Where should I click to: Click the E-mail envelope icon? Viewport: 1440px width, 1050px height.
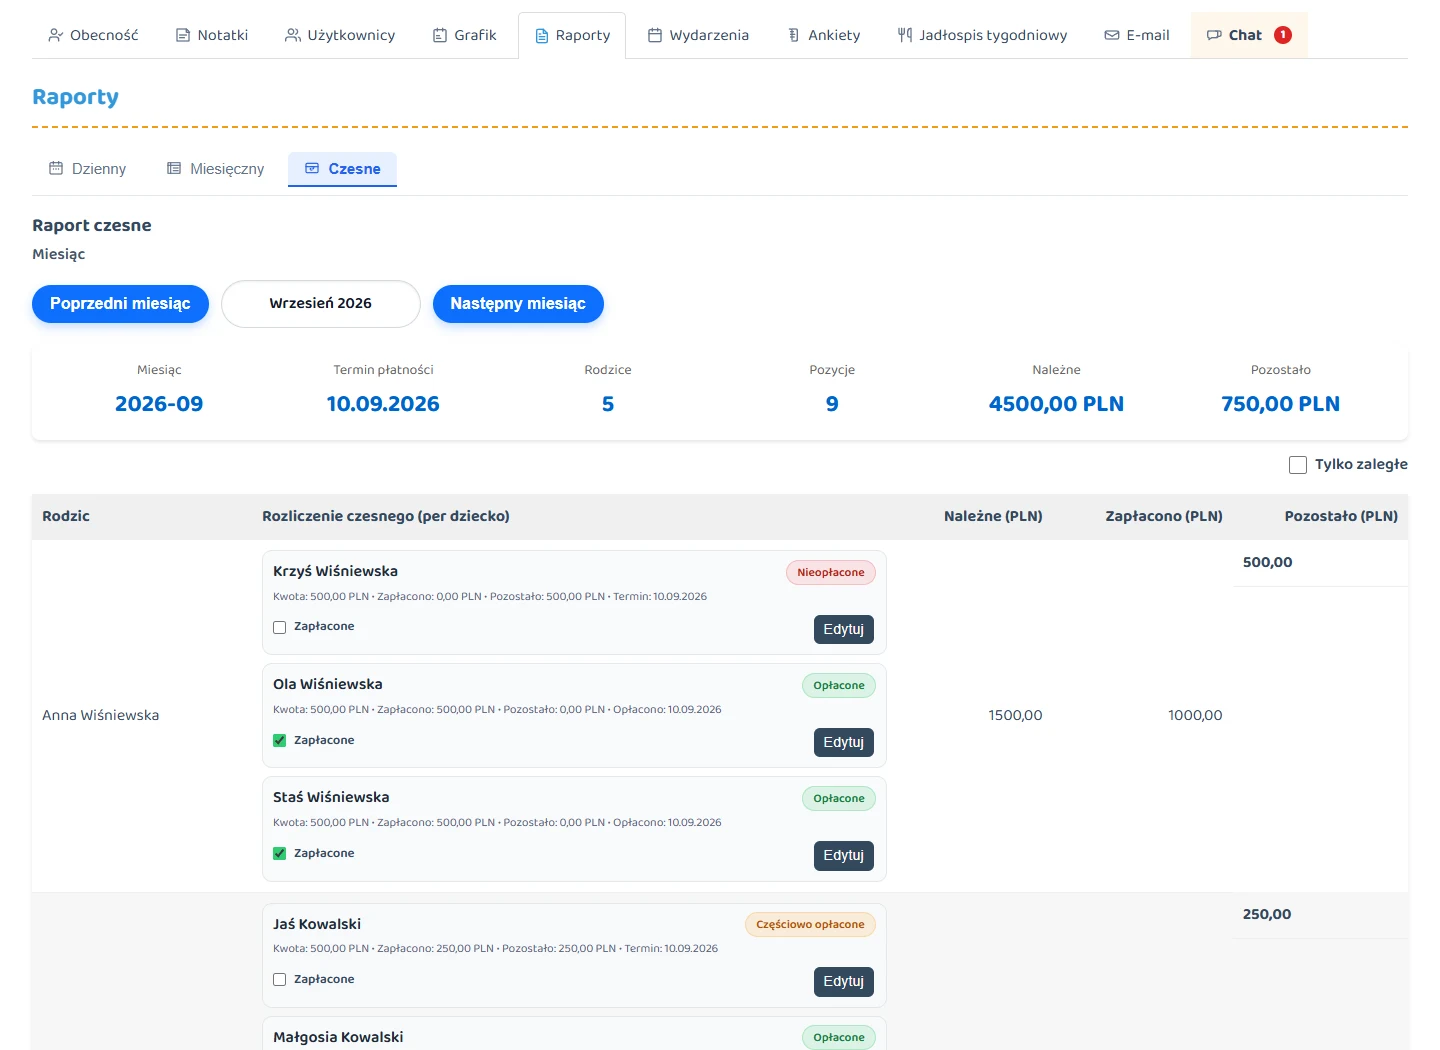(x=1112, y=35)
